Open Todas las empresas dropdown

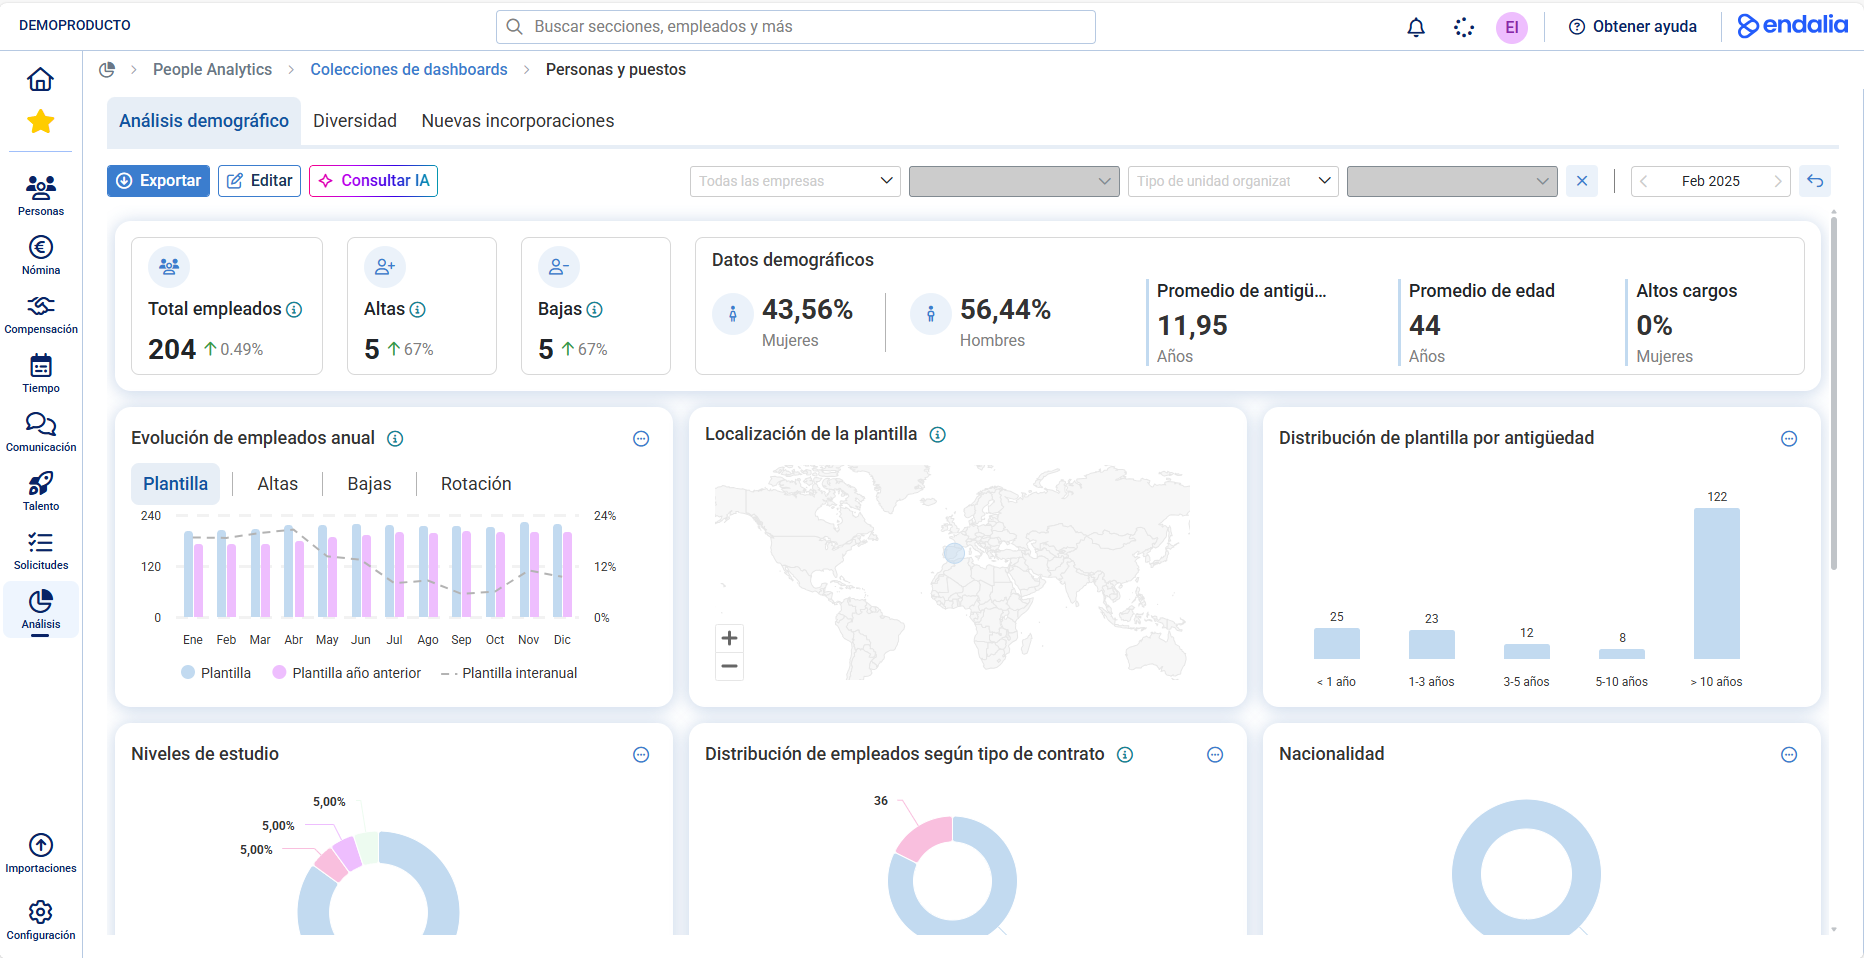795,181
